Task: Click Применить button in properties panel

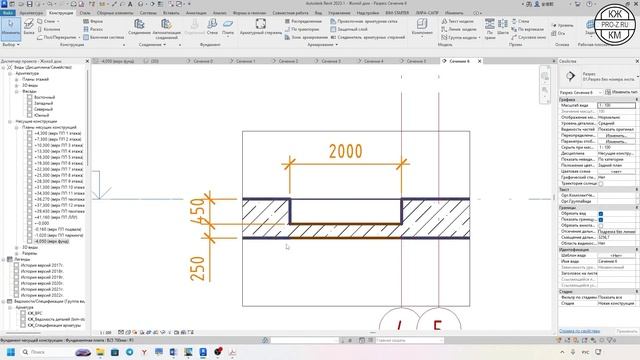Action: pos(627,331)
